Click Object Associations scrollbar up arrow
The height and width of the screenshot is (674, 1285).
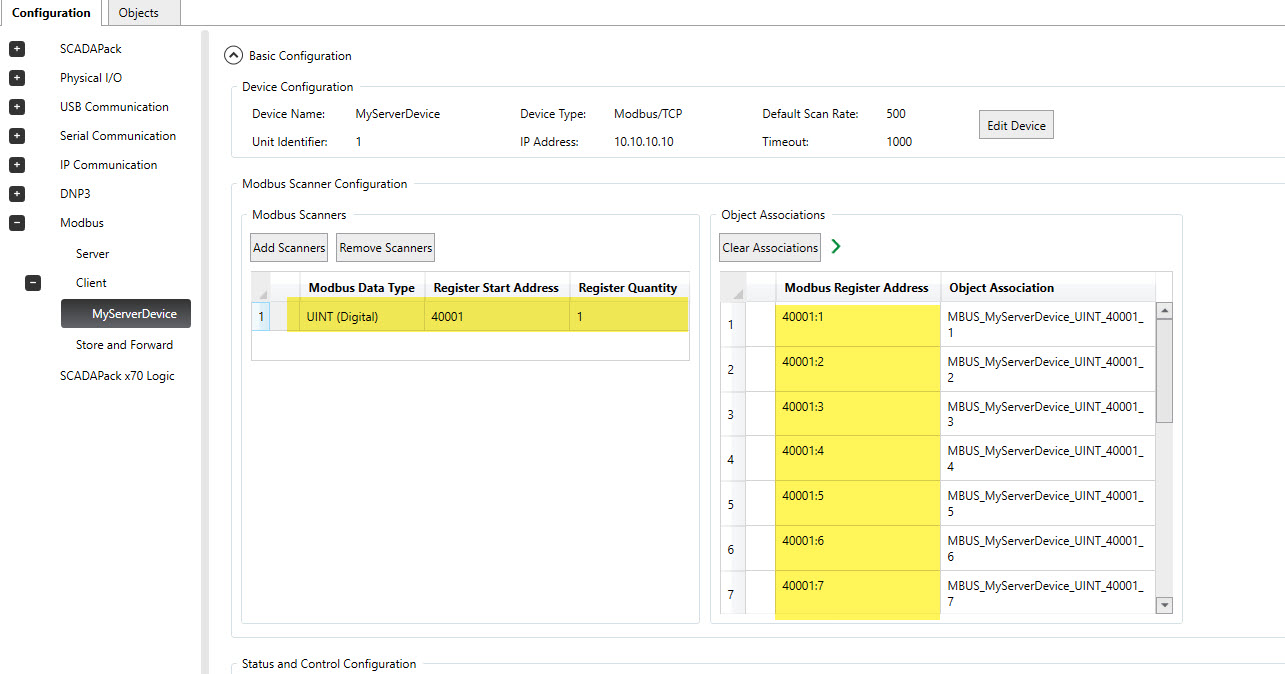click(1164, 311)
